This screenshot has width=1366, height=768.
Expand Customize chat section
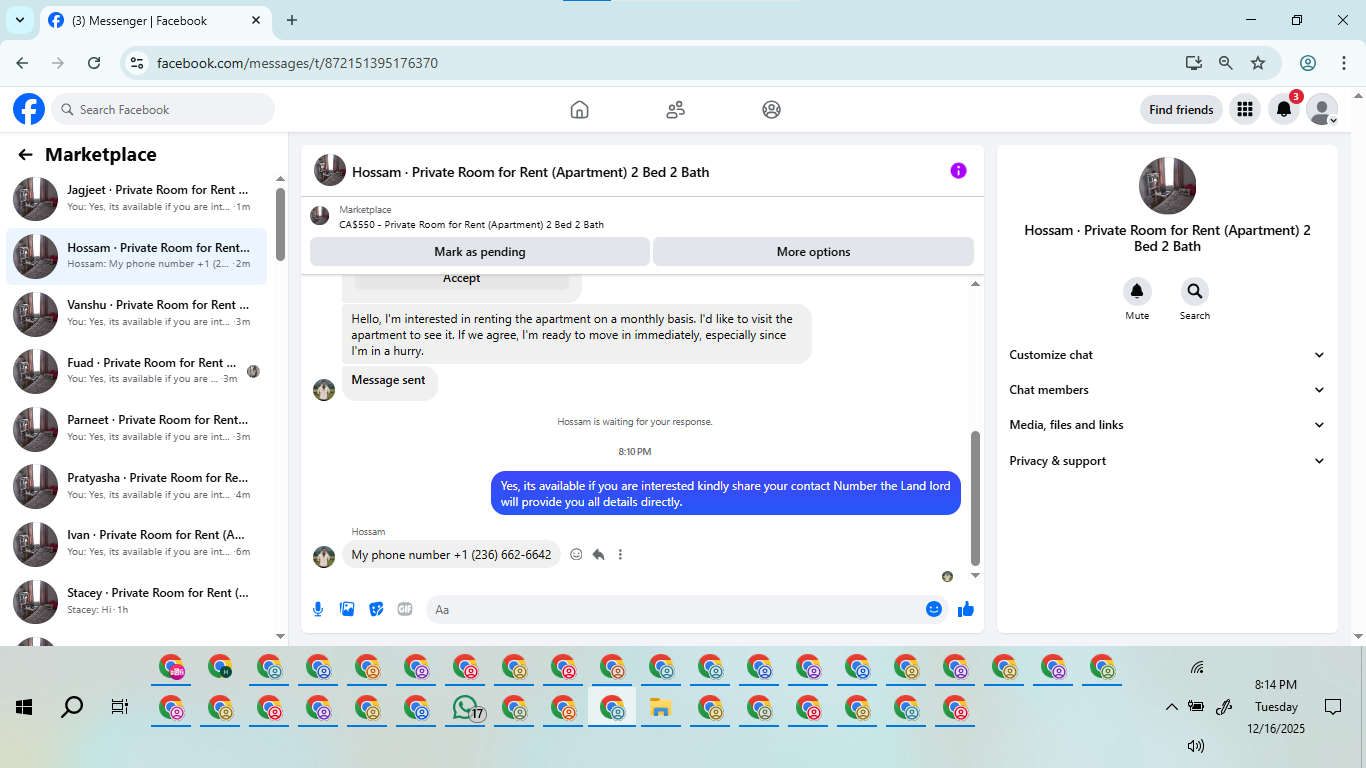[x=1167, y=355]
